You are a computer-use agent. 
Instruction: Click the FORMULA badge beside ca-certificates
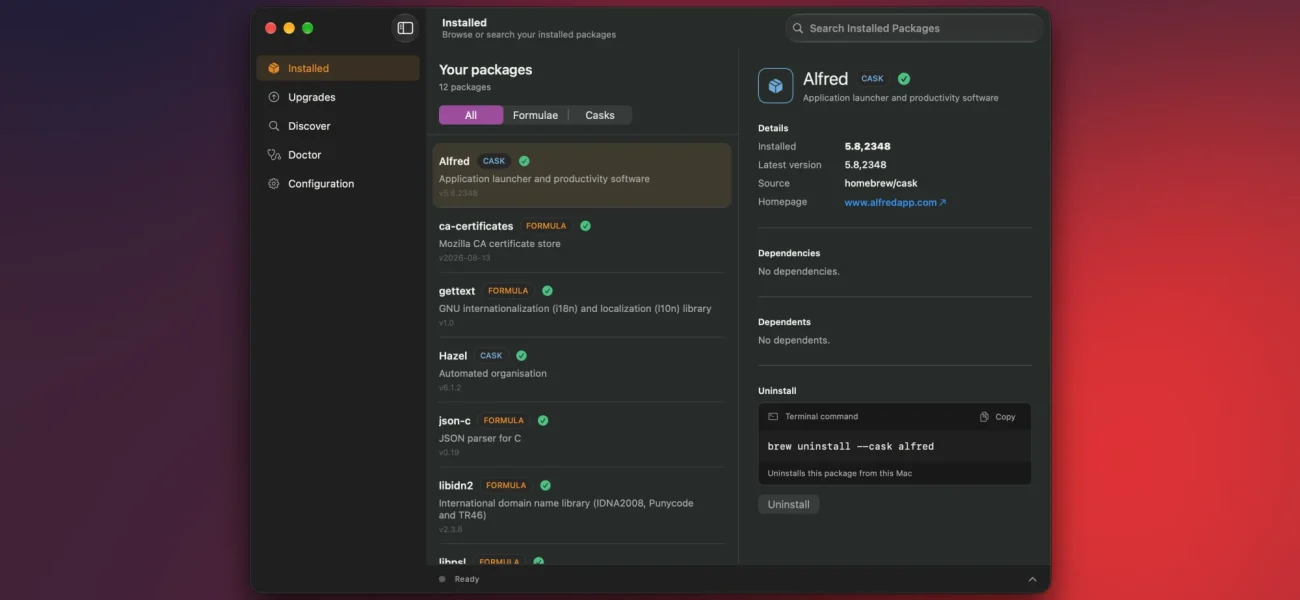pyautogui.click(x=546, y=226)
